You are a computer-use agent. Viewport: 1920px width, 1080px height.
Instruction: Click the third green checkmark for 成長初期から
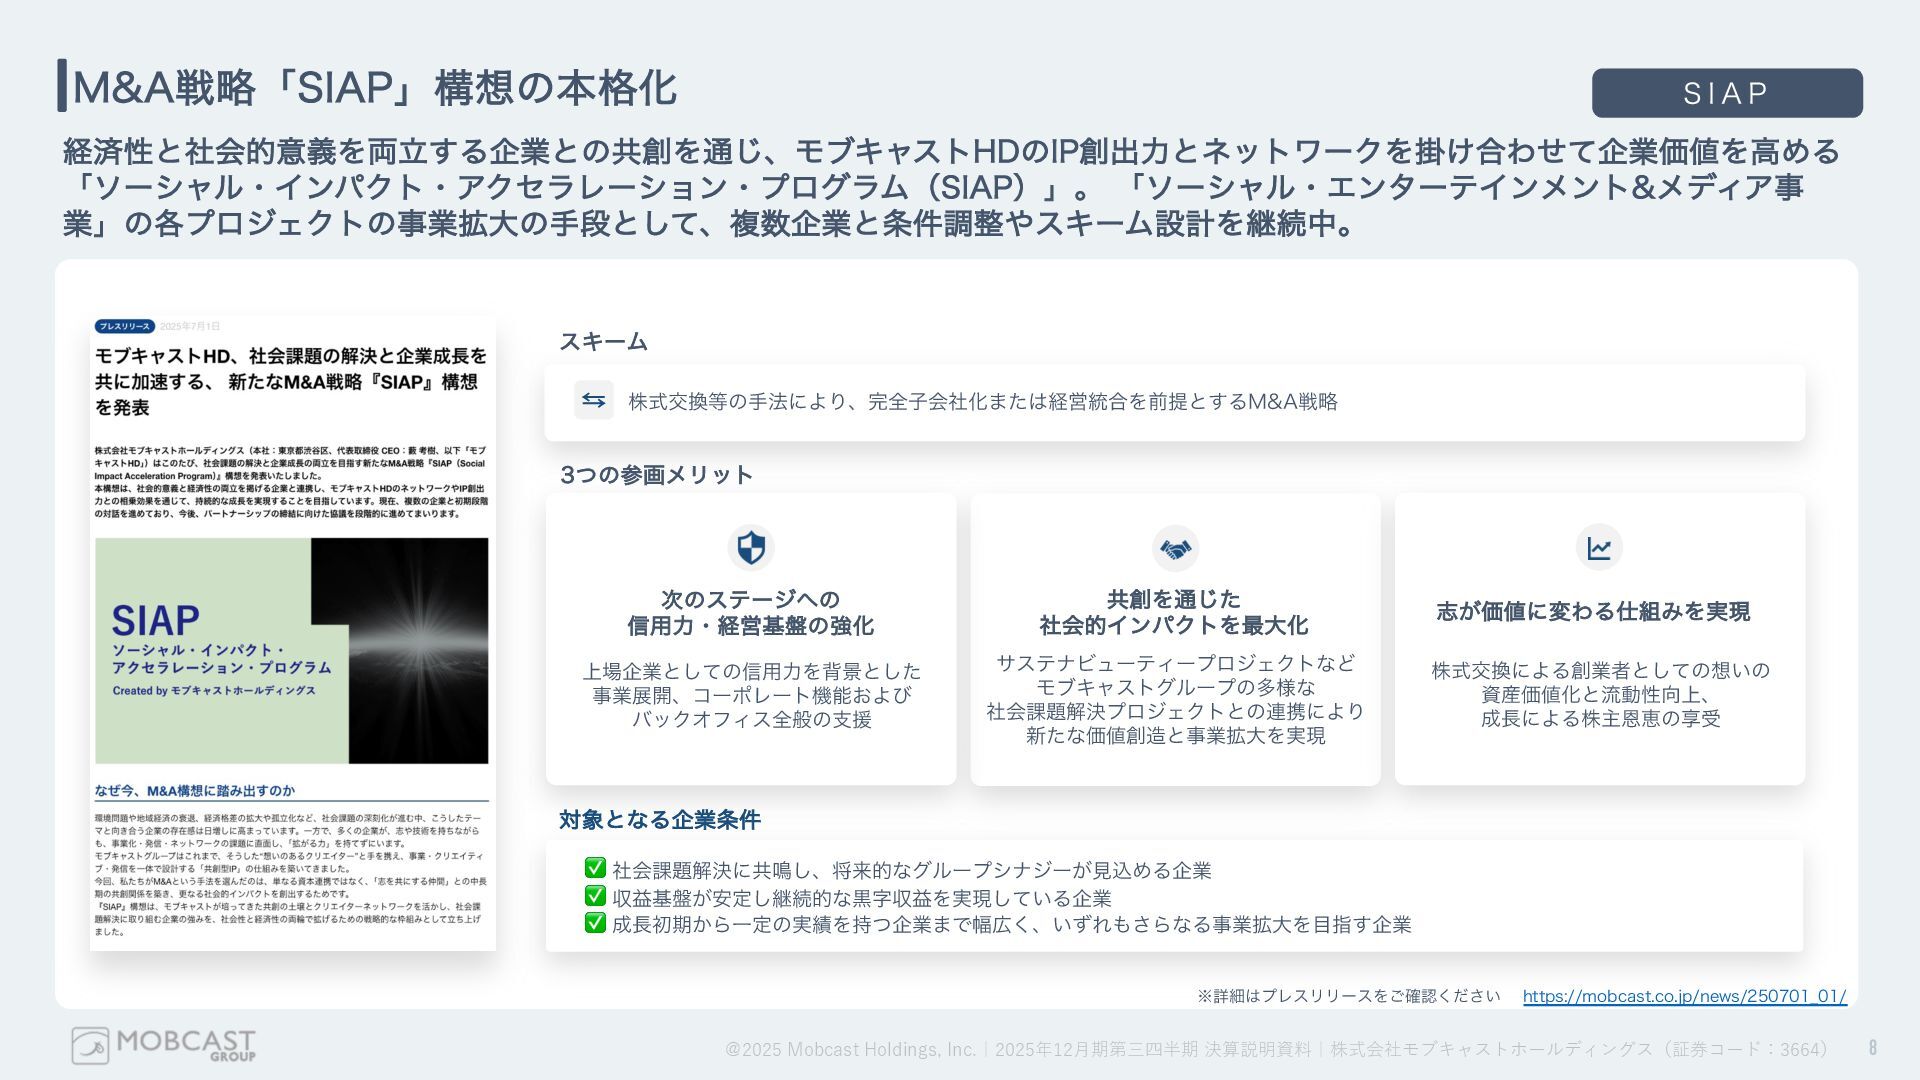coord(595,923)
